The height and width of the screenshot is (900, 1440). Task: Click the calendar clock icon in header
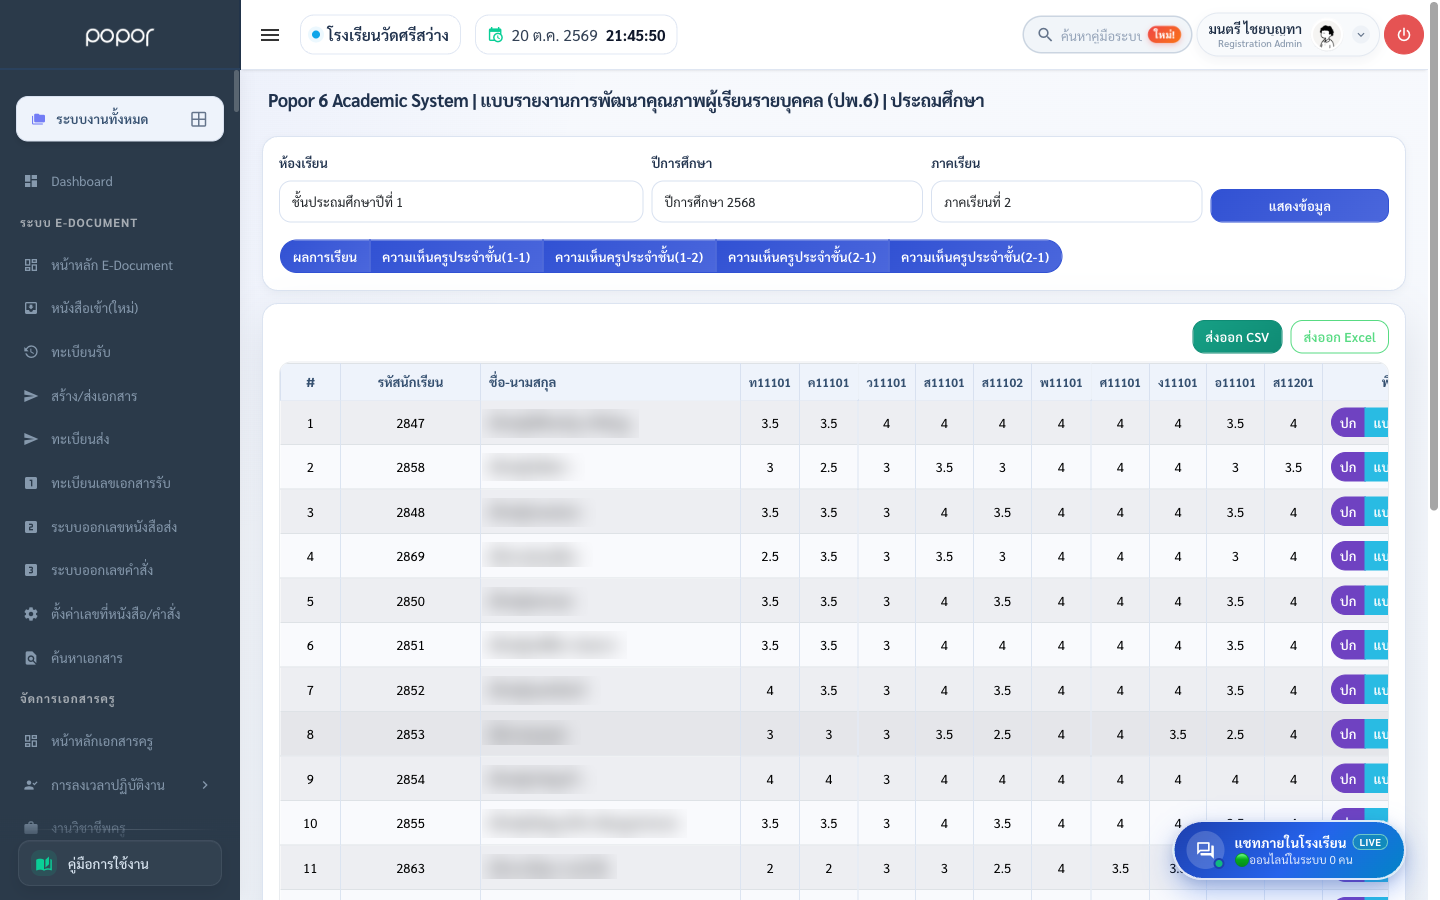[x=495, y=35]
